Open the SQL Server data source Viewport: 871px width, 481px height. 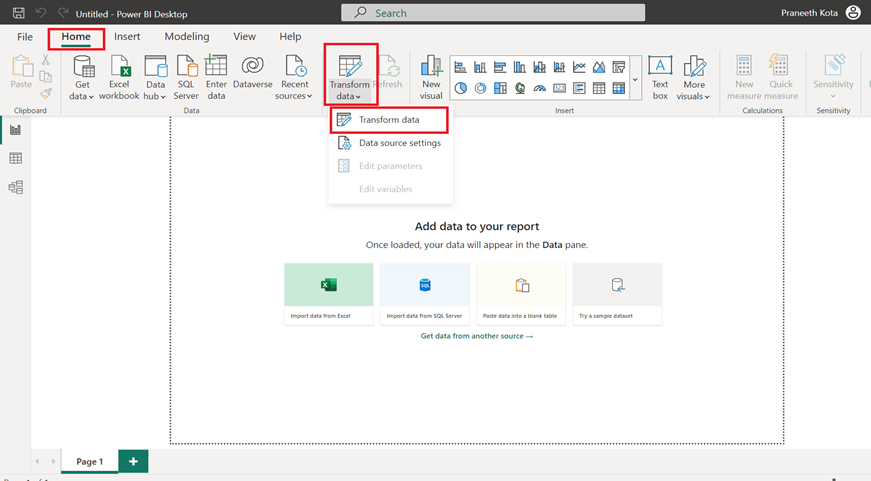click(x=186, y=67)
